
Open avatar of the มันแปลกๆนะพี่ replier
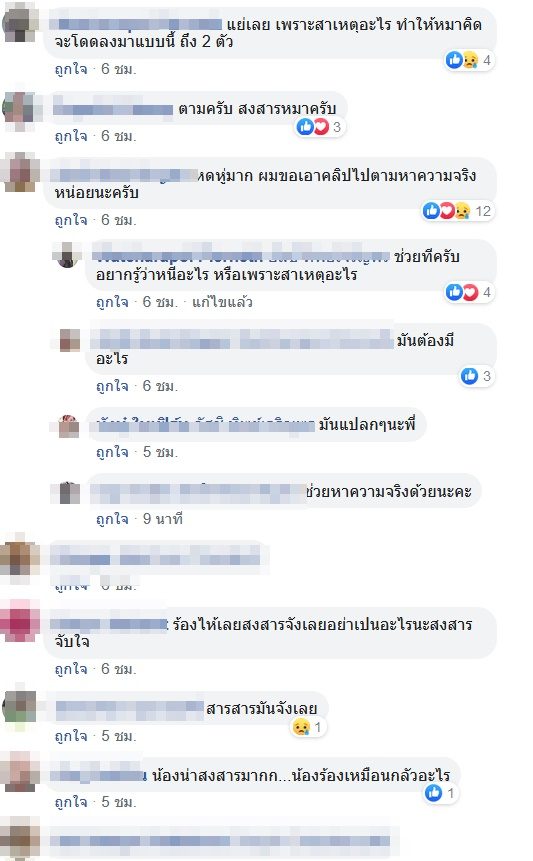point(69,426)
